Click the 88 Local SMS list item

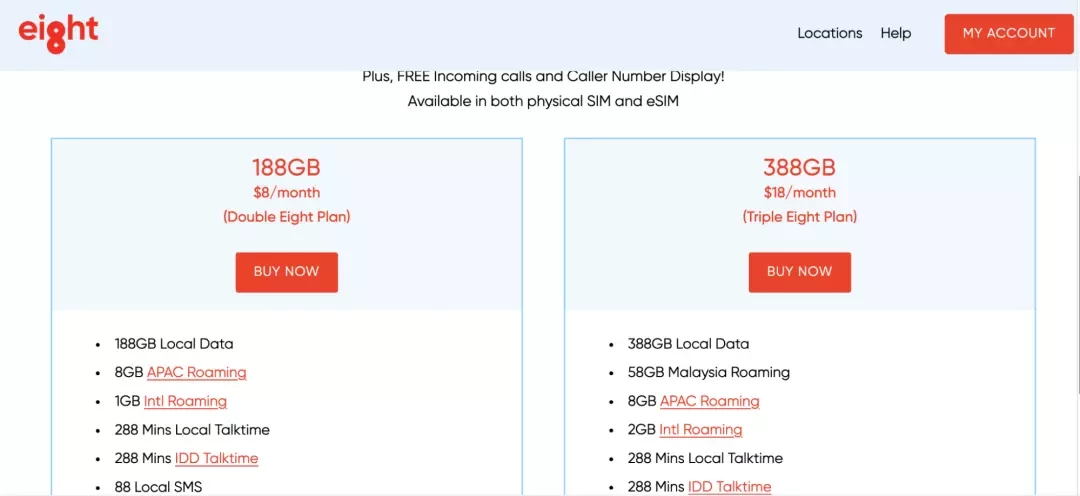point(158,487)
